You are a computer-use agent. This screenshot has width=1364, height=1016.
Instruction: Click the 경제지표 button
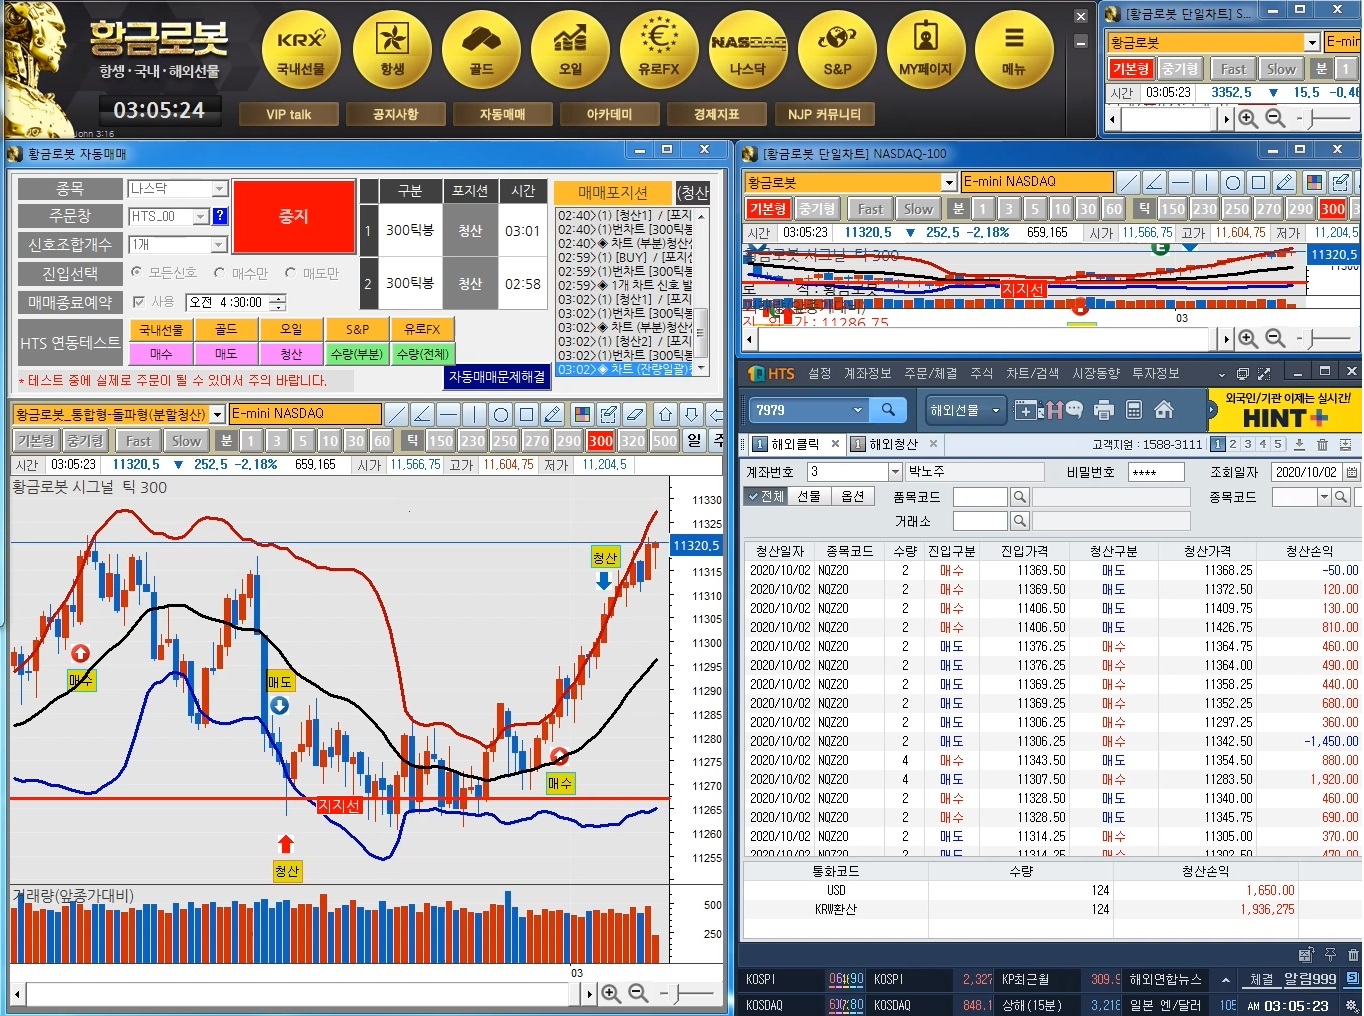coord(716,114)
